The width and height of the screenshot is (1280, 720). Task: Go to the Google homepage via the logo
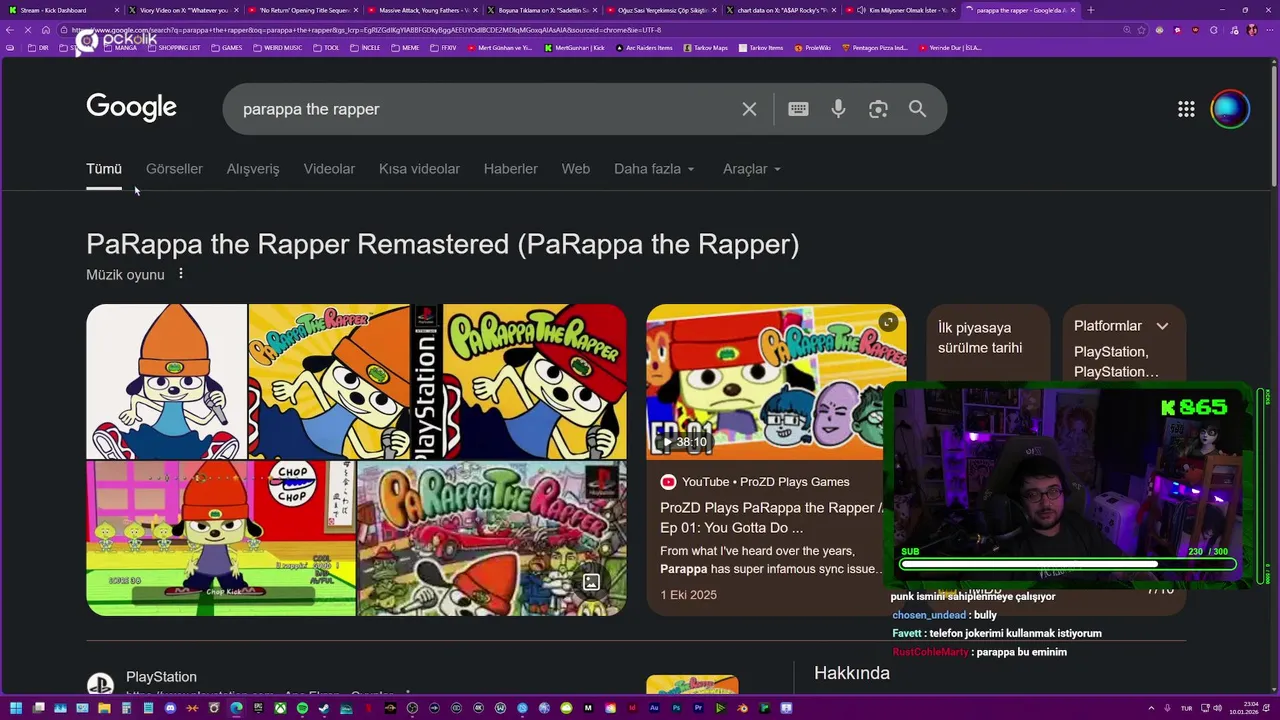click(131, 108)
